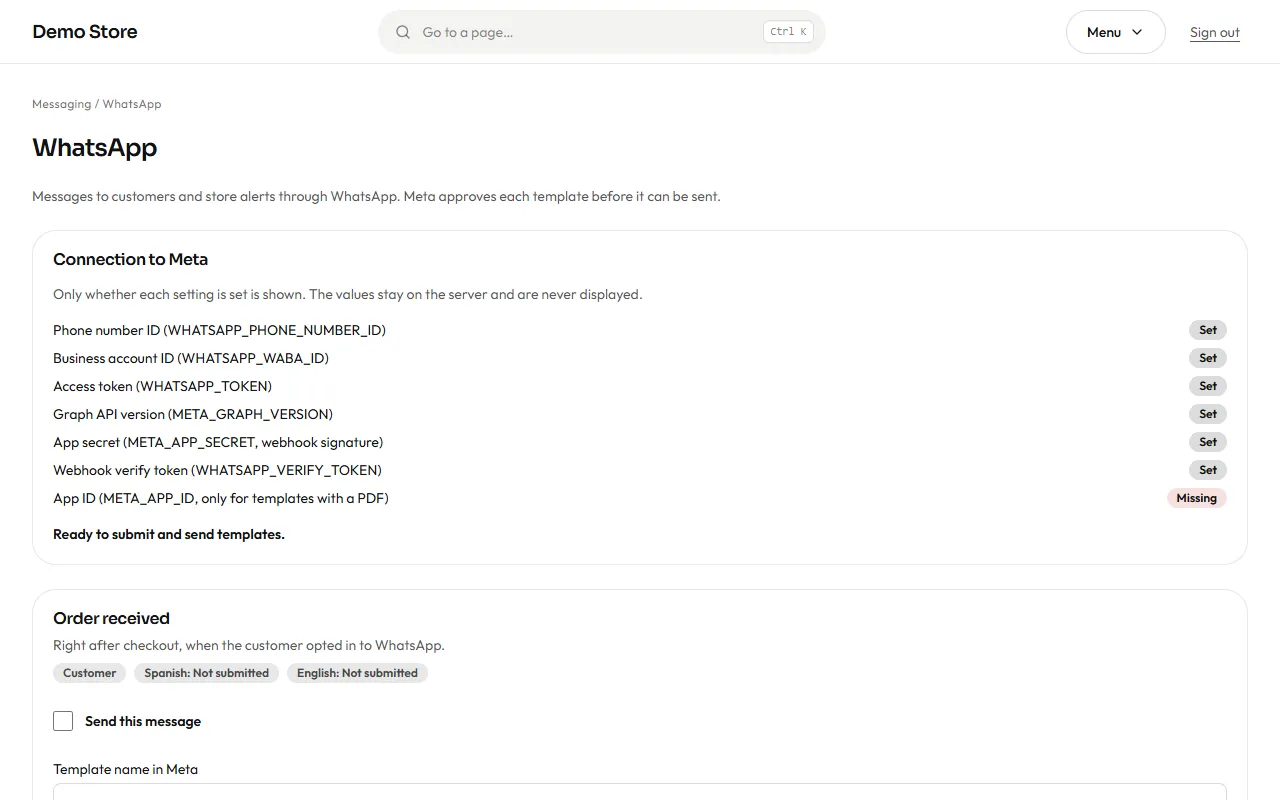The image size is (1280, 800).
Task: Click the WhatsApp page heading
Action: [95, 147]
